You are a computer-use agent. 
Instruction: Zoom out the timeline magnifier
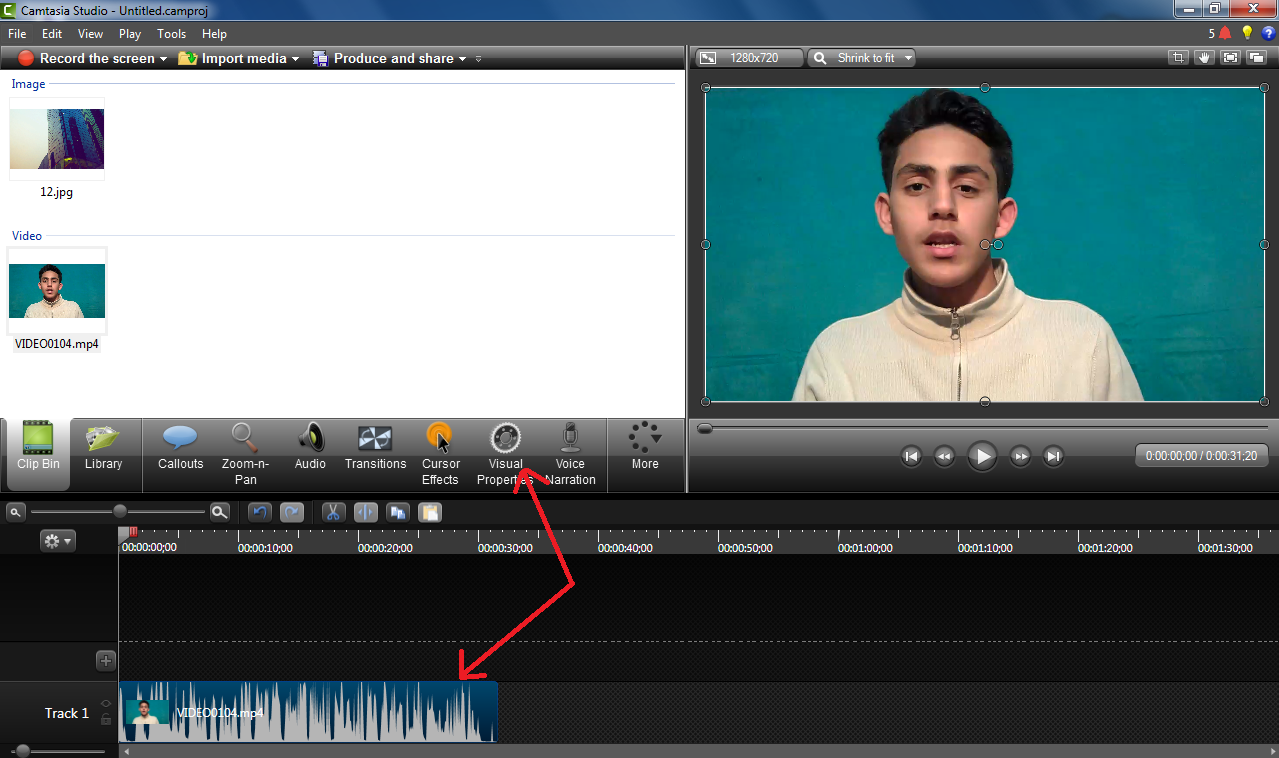click(x=15, y=512)
